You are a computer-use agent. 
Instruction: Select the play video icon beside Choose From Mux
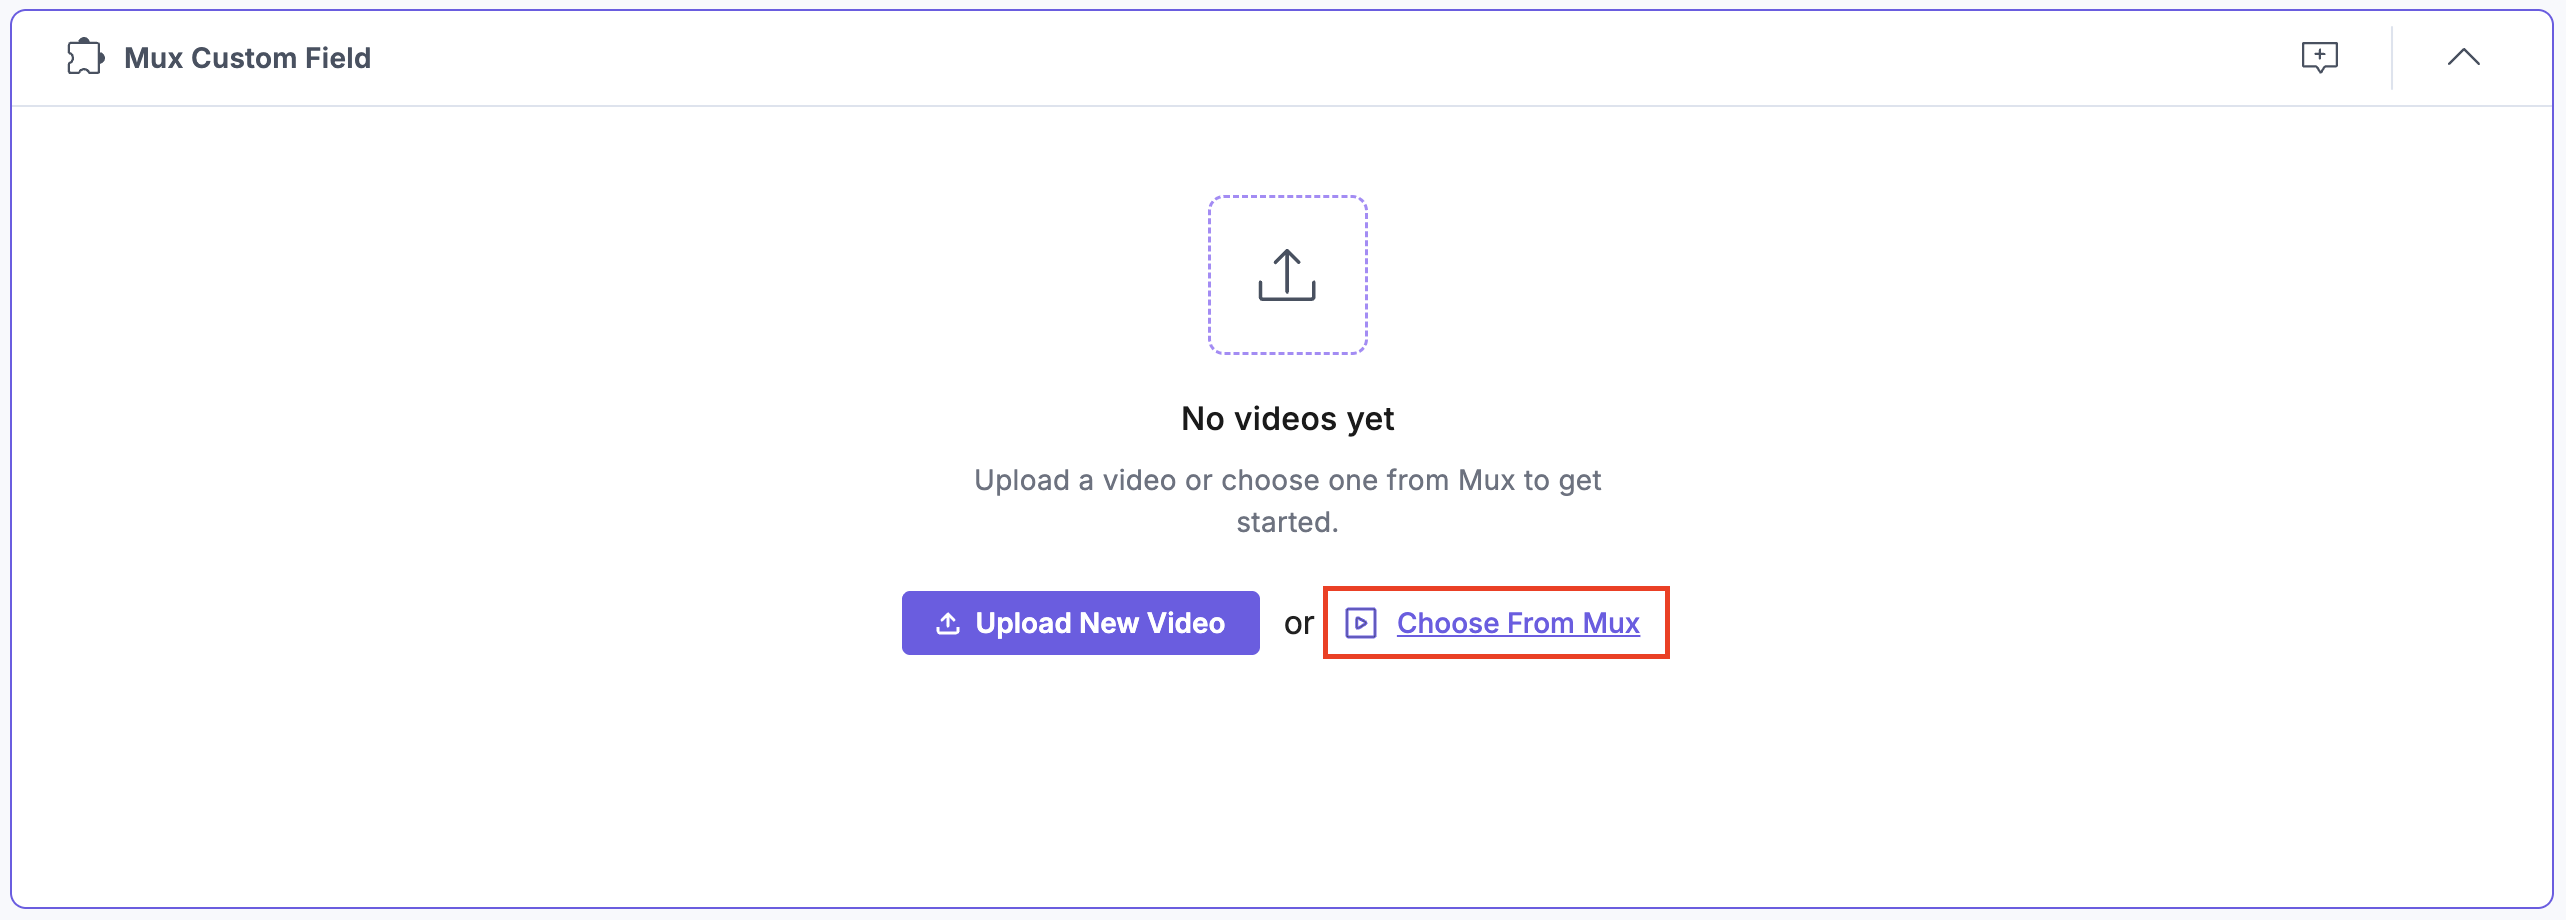coord(1362,622)
